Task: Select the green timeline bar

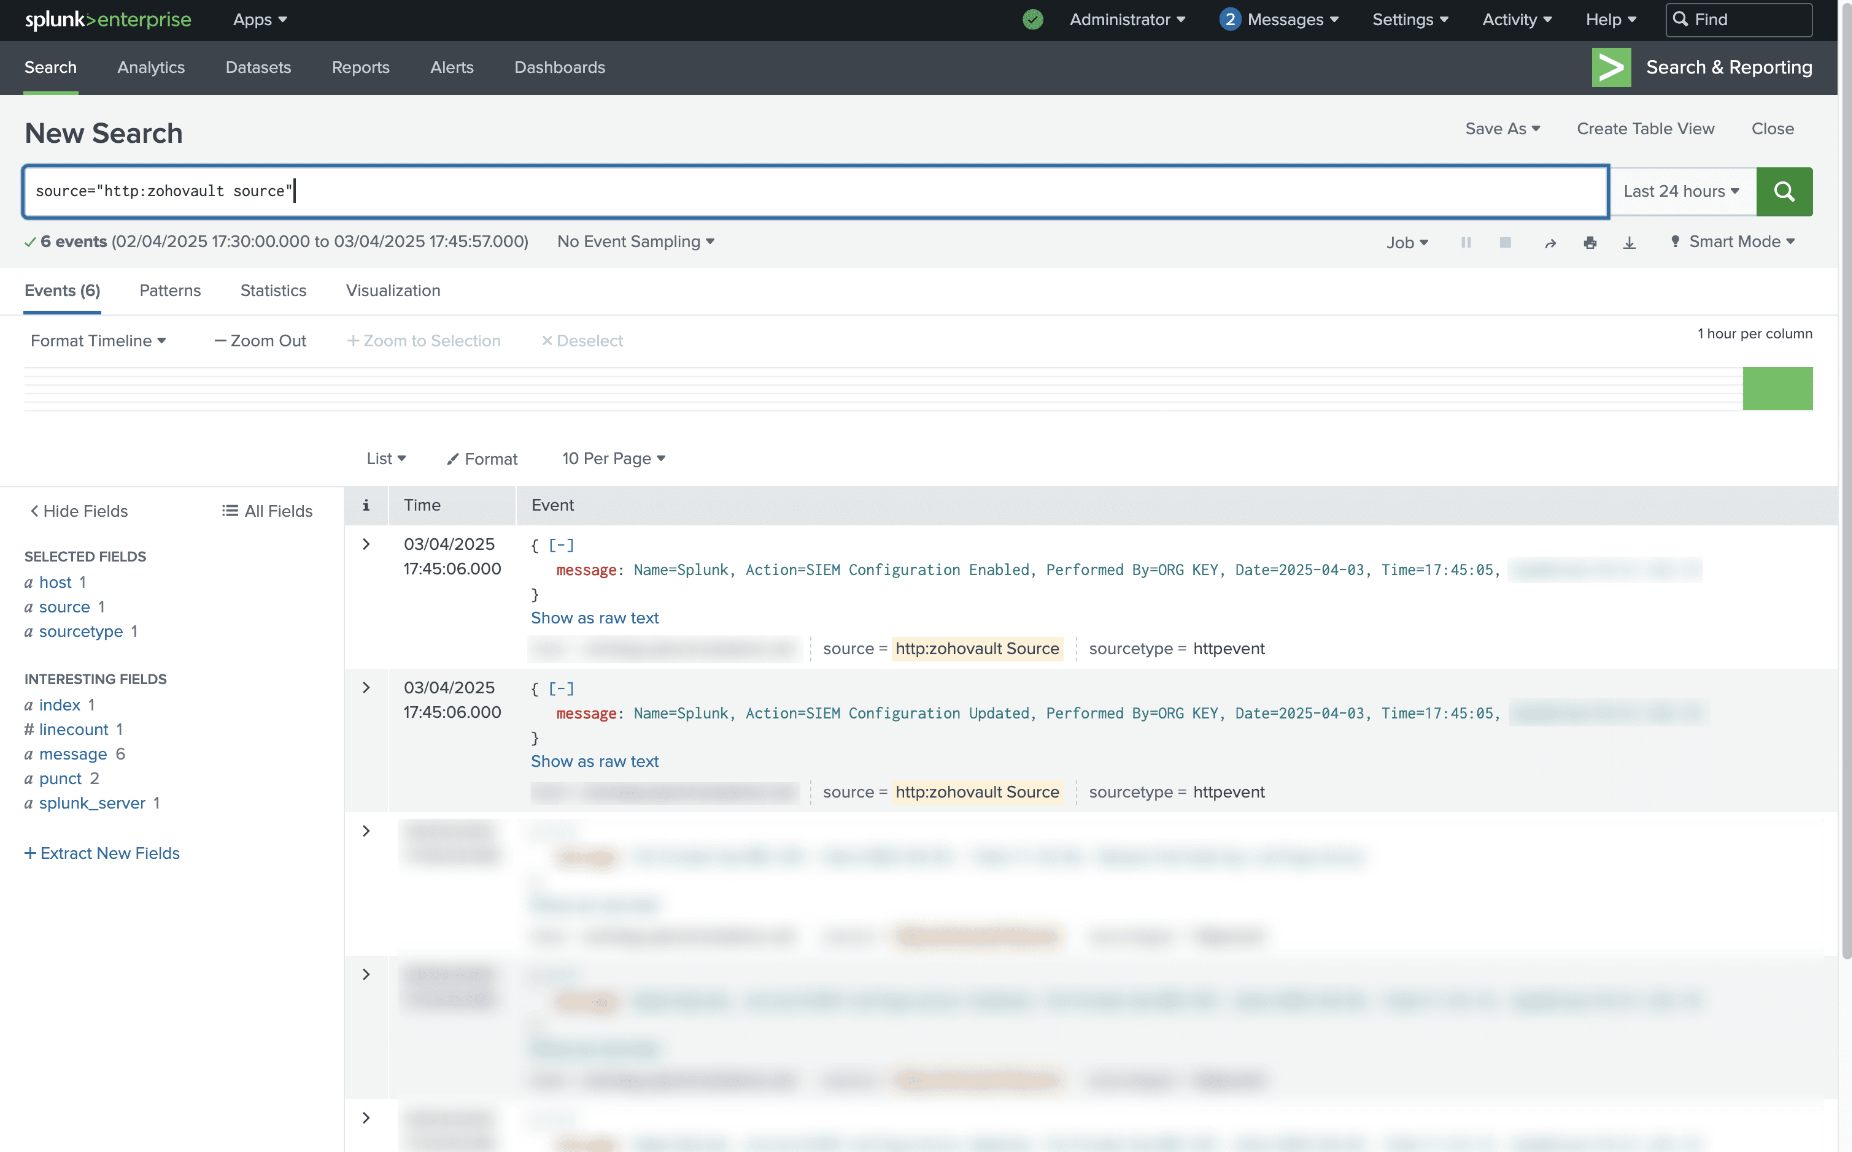Action: [1777, 388]
